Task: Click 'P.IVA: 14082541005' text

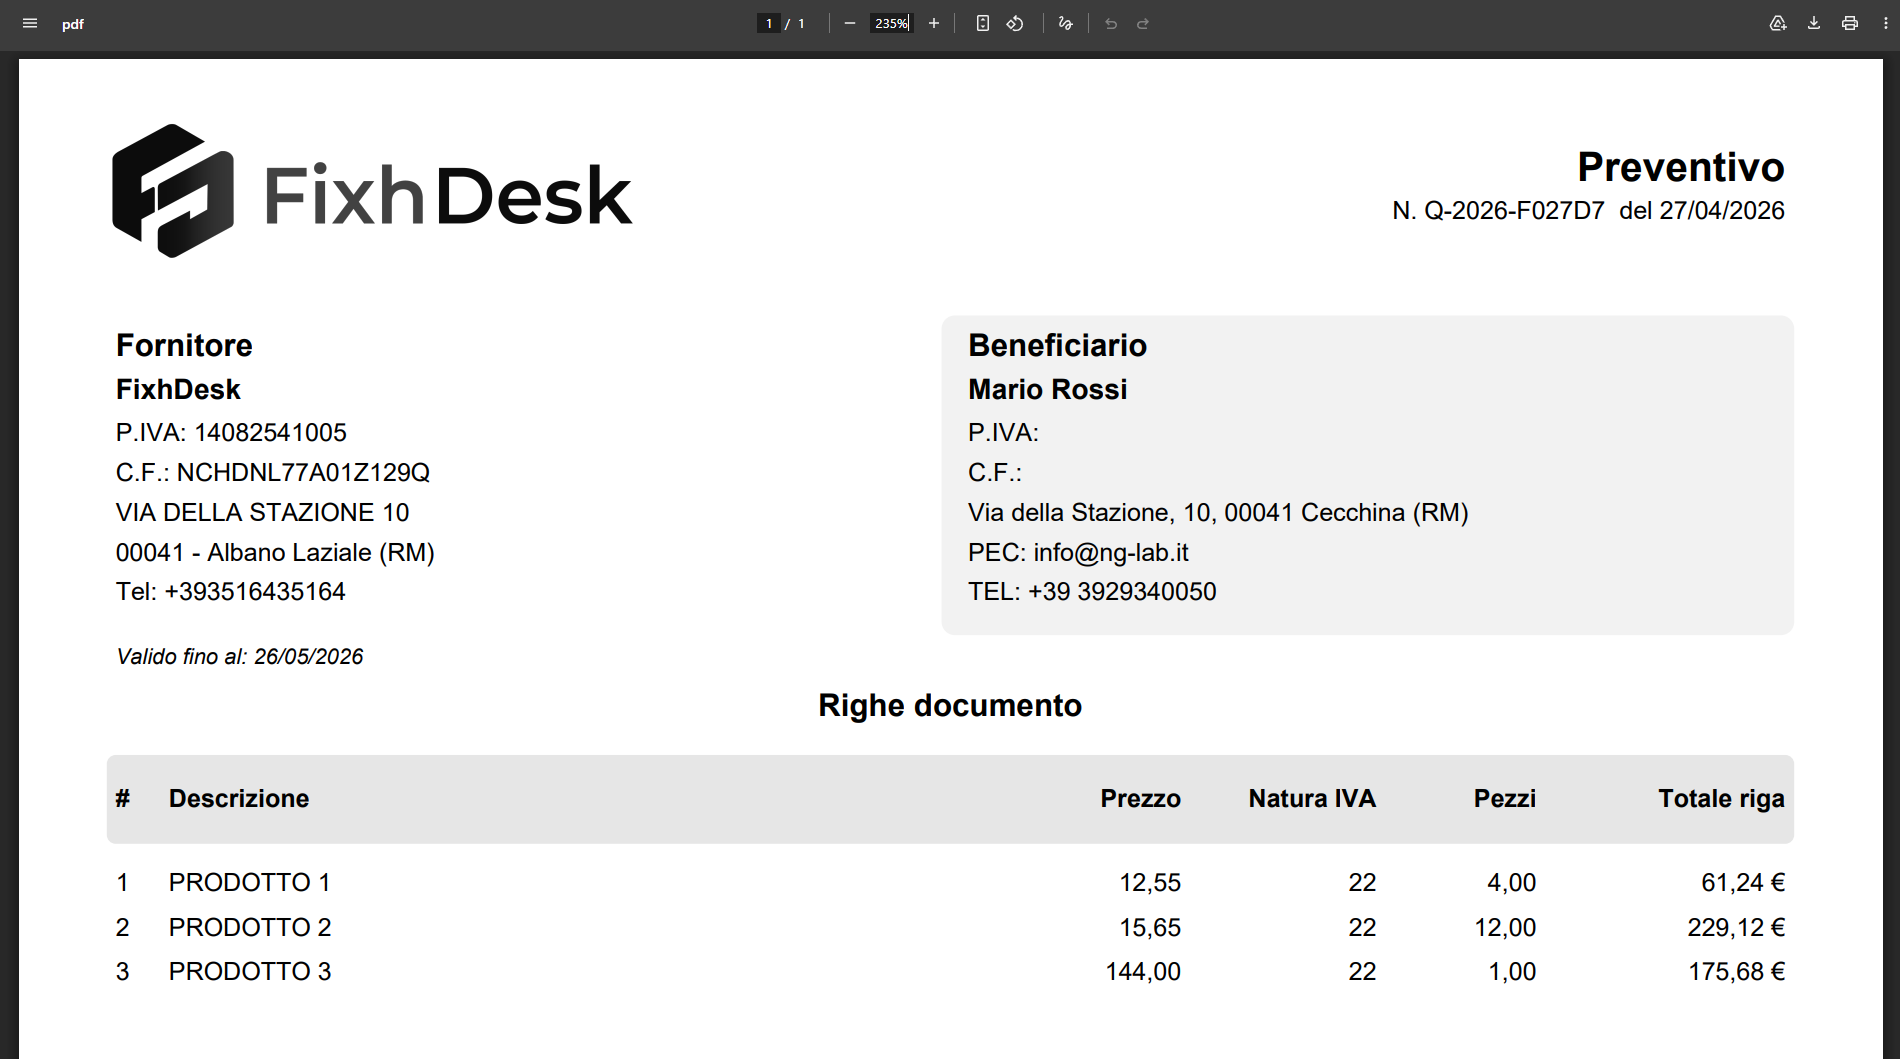Action: click(231, 433)
